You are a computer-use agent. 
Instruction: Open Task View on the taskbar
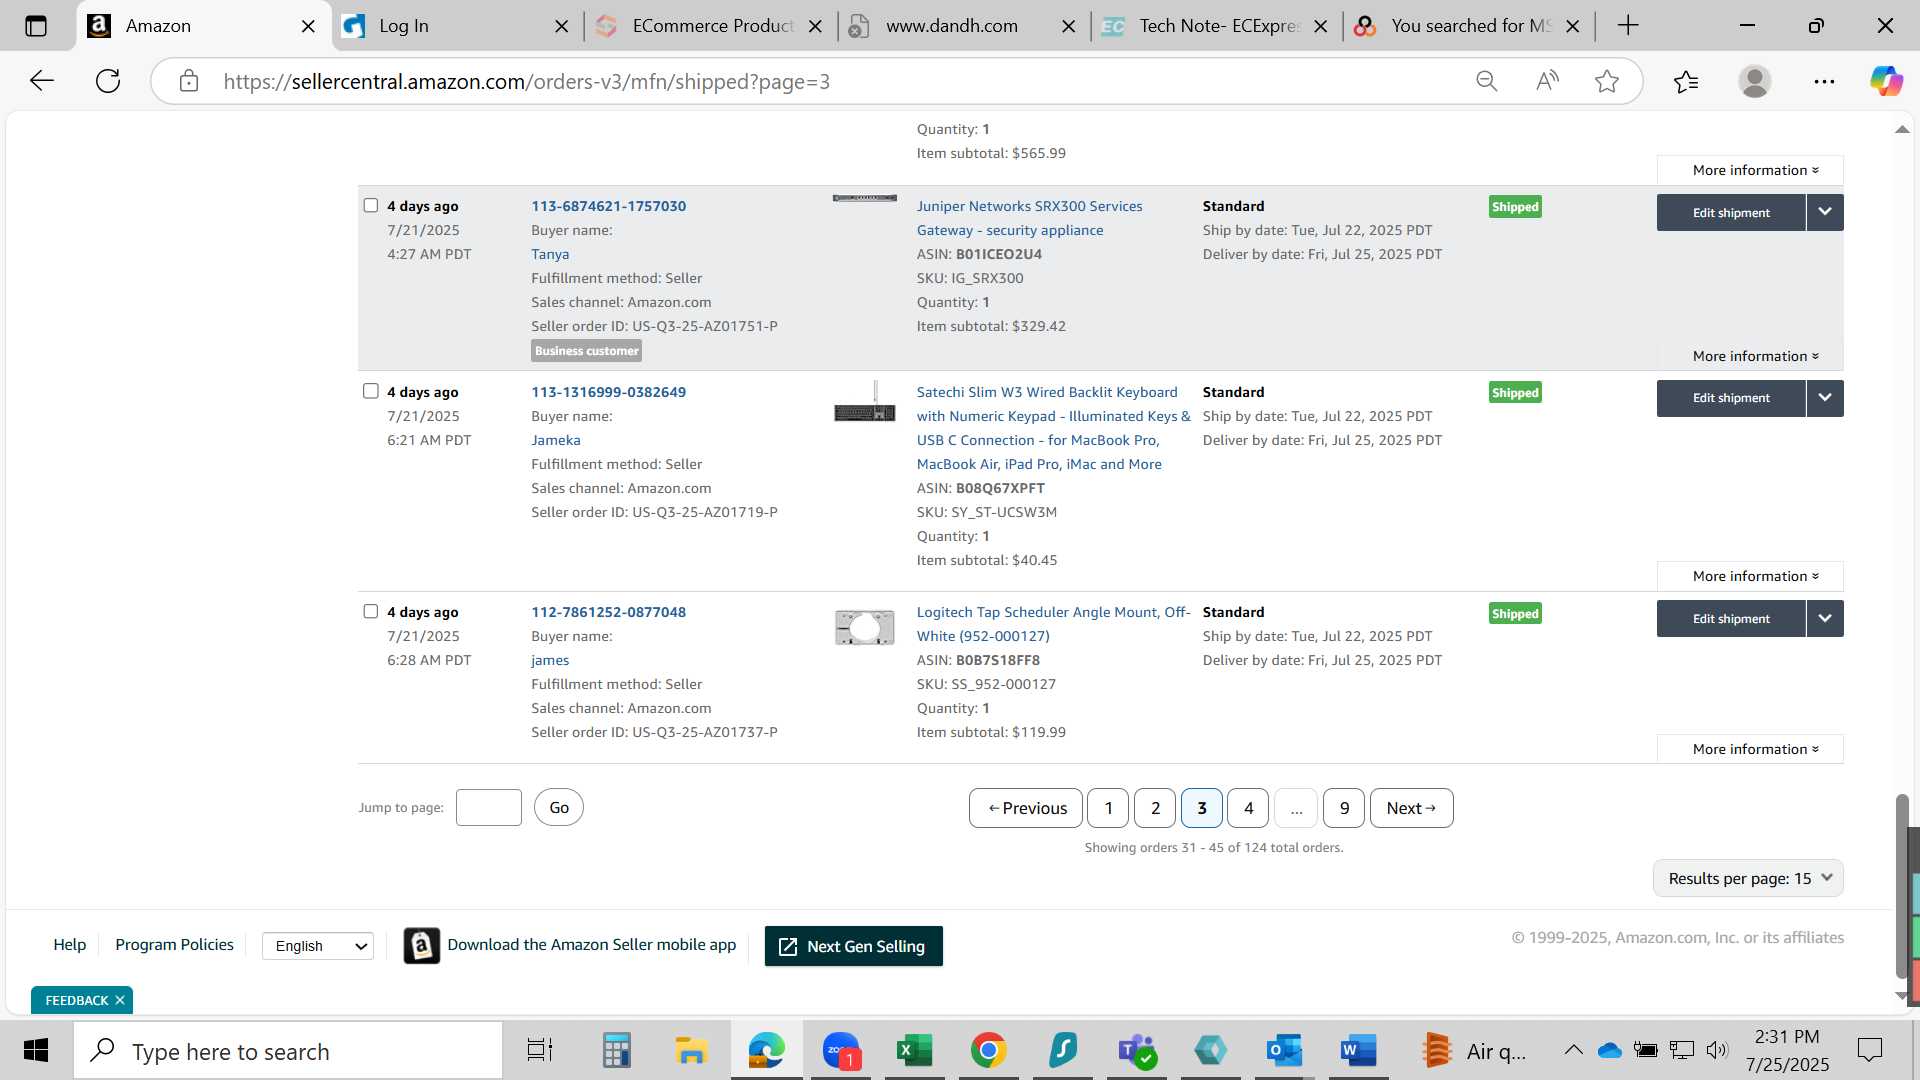pos(540,1051)
